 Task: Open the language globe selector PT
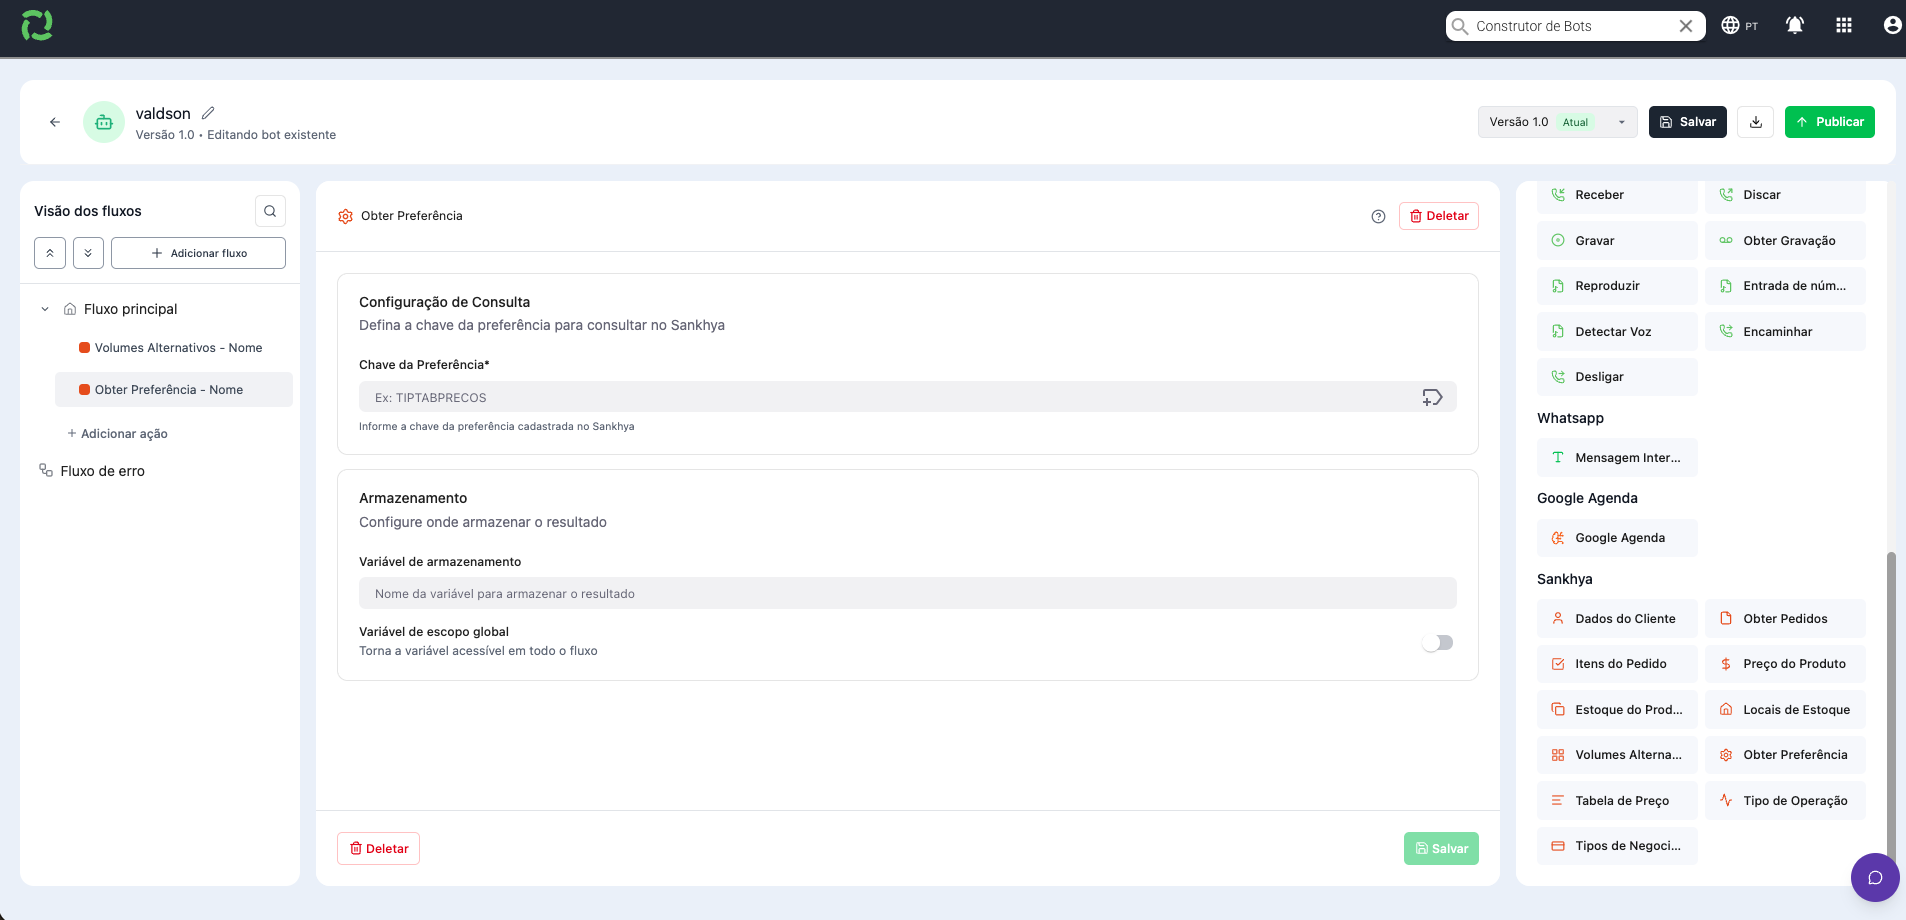(1740, 26)
